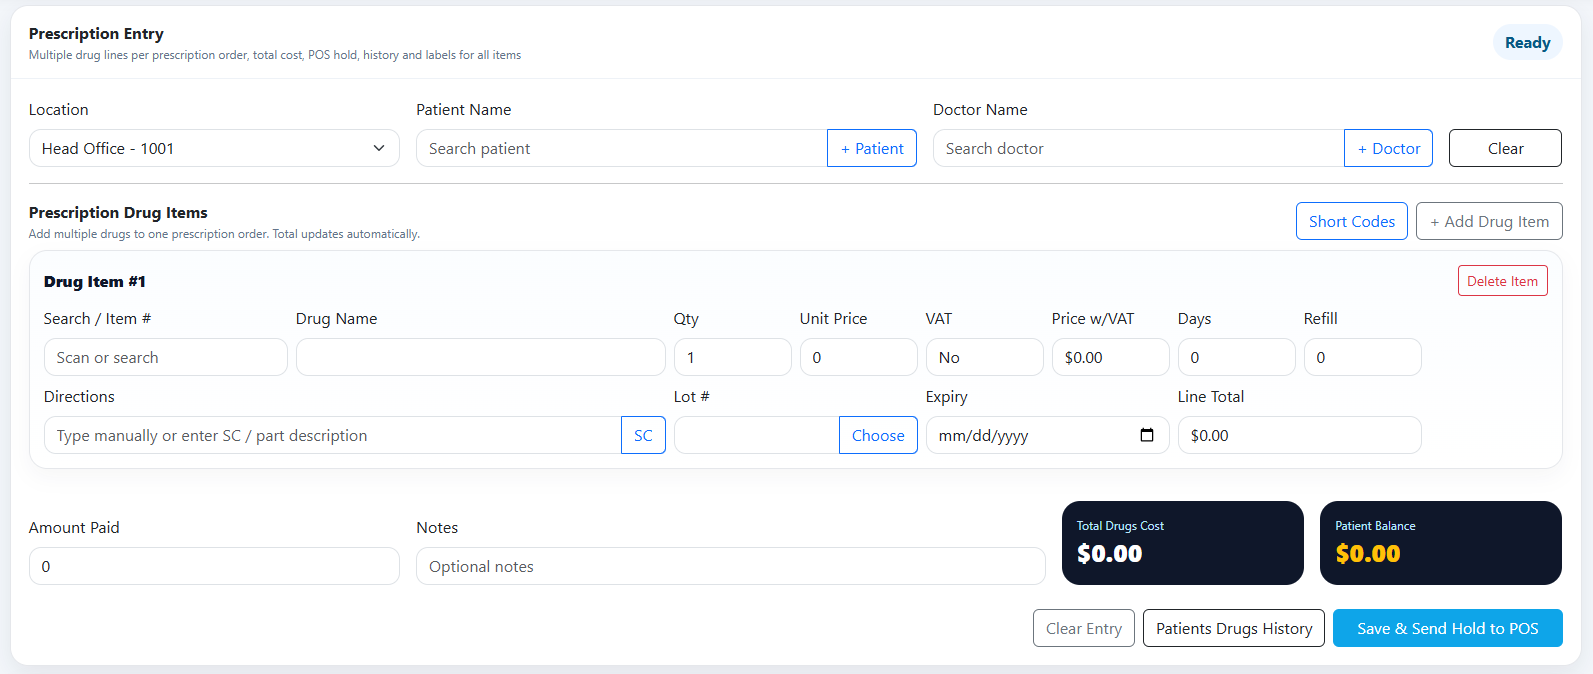Click the "Prescription Entry" heading

pyautogui.click(x=96, y=33)
